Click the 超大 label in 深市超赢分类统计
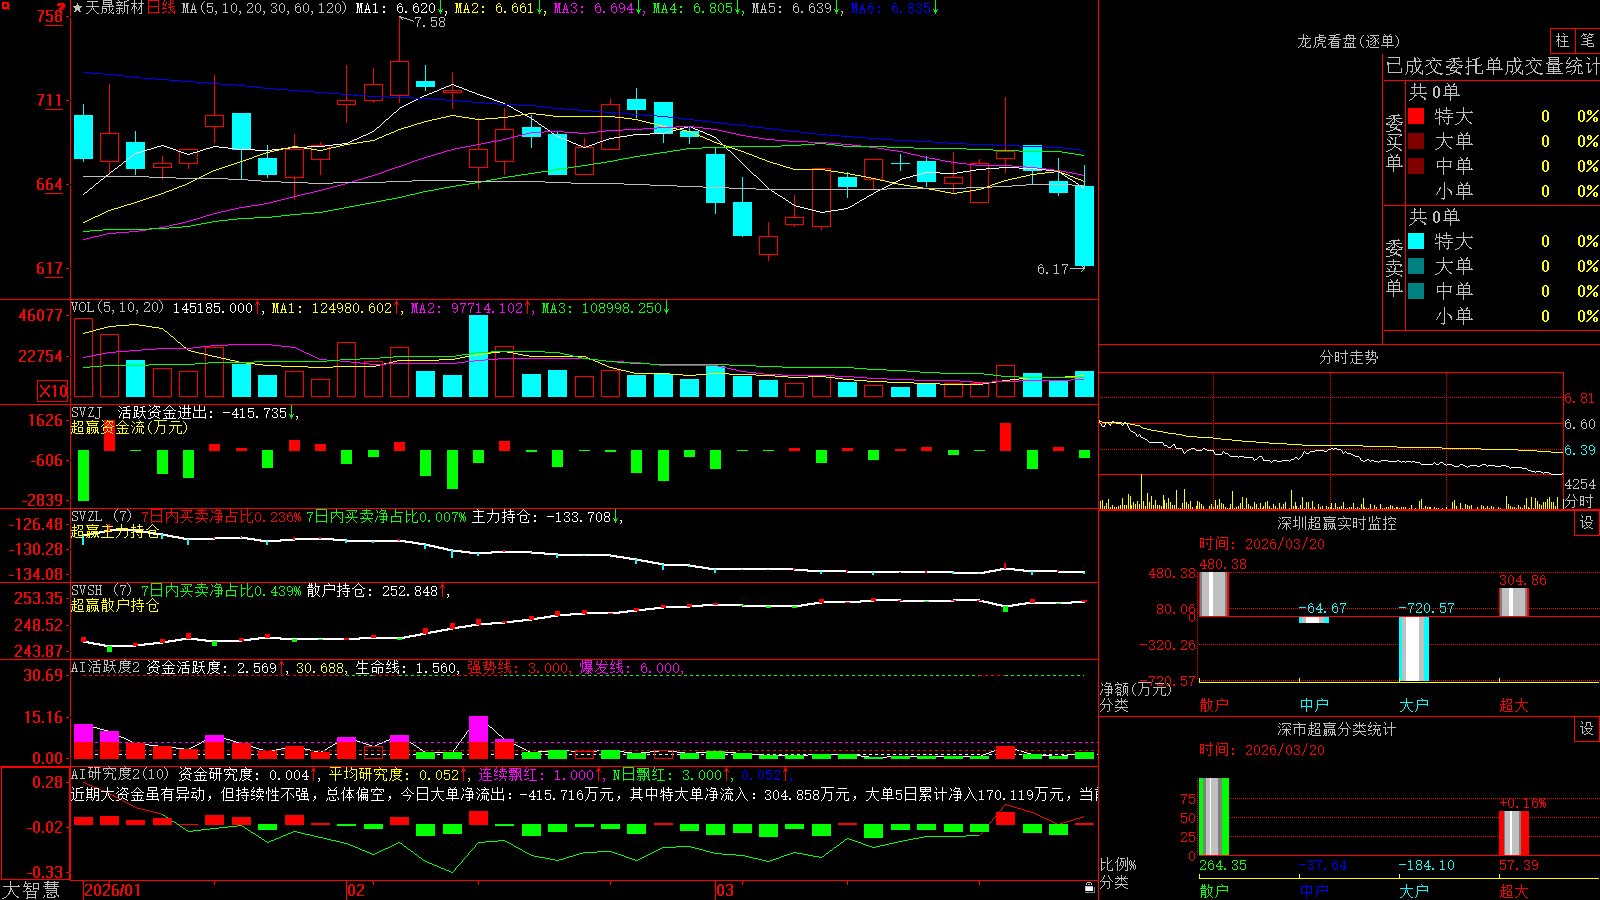The width and height of the screenshot is (1600, 900). click(1514, 891)
